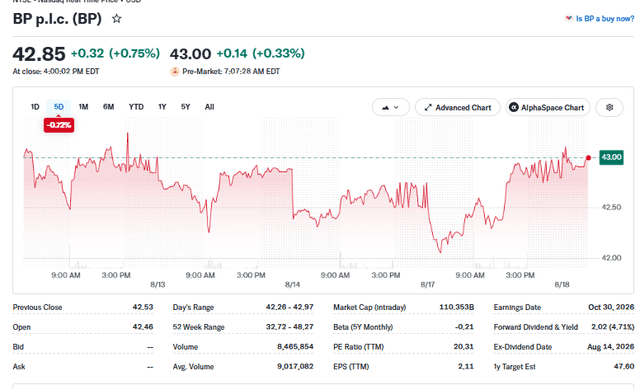This screenshot has width=640, height=389.
Task: Click the At close 4:00:02 PM EDT text
Action: coord(56,71)
